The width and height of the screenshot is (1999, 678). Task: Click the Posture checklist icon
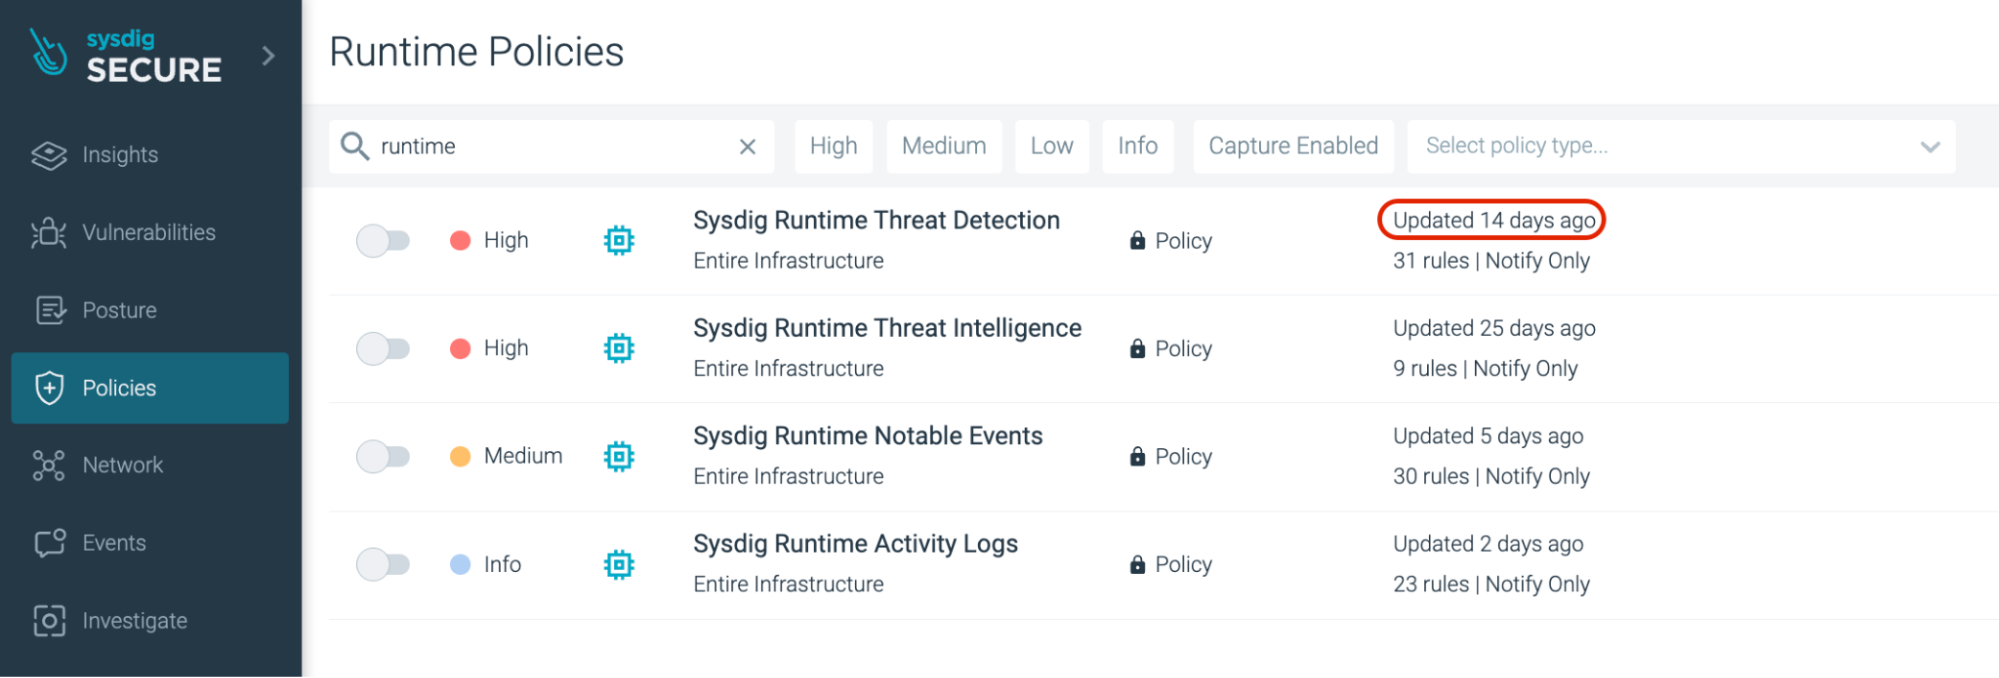click(x=49, y=310)
